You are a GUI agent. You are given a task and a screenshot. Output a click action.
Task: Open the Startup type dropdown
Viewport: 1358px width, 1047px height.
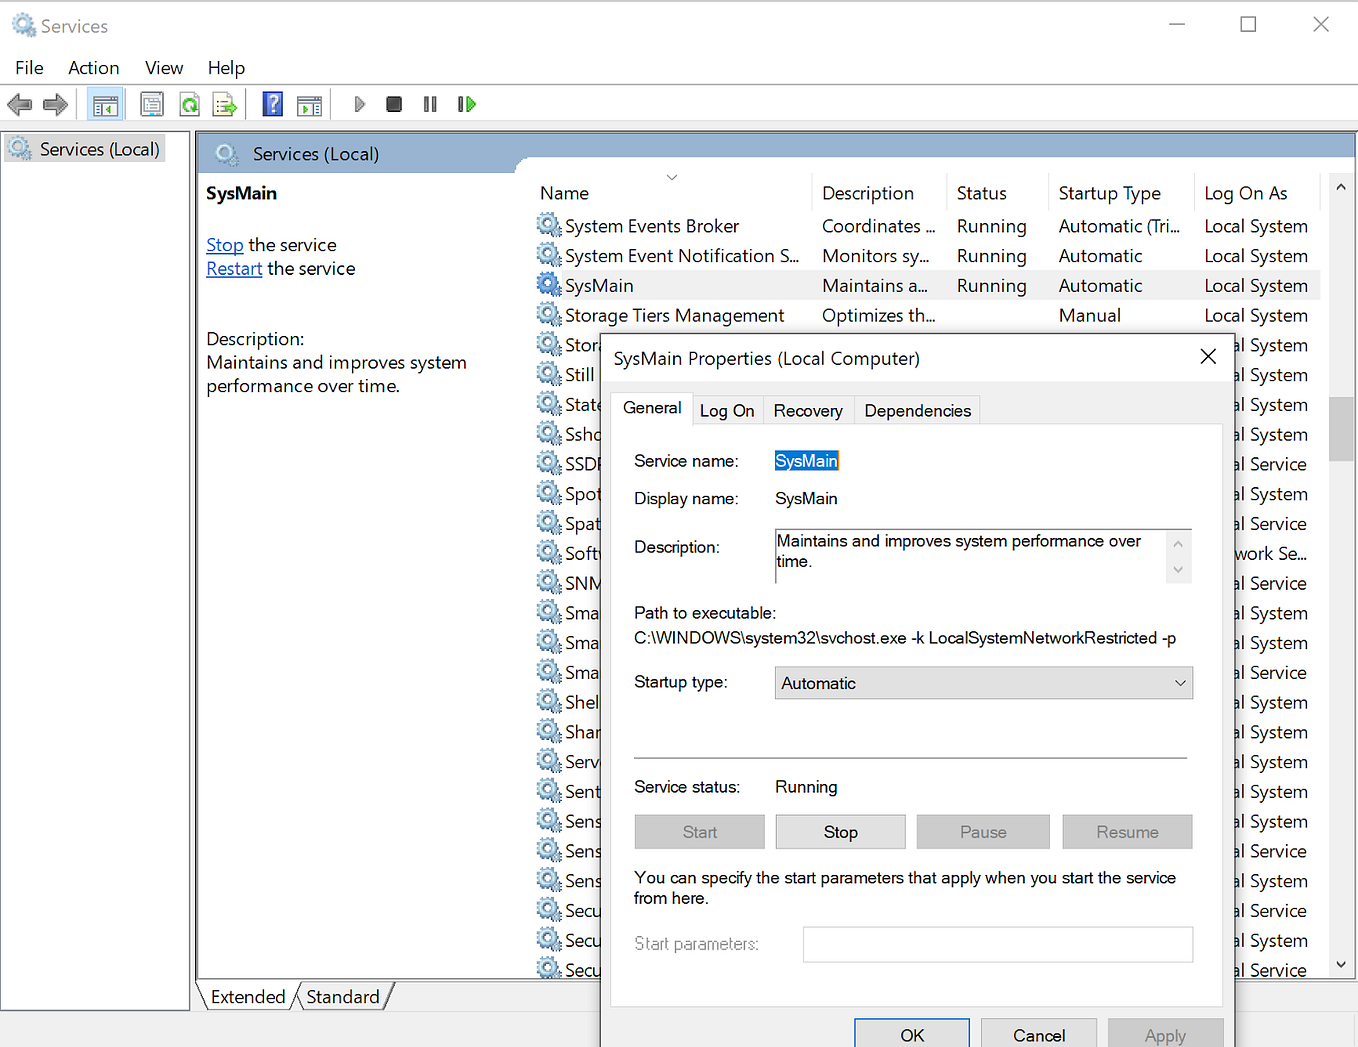[x=1176, y=683]
